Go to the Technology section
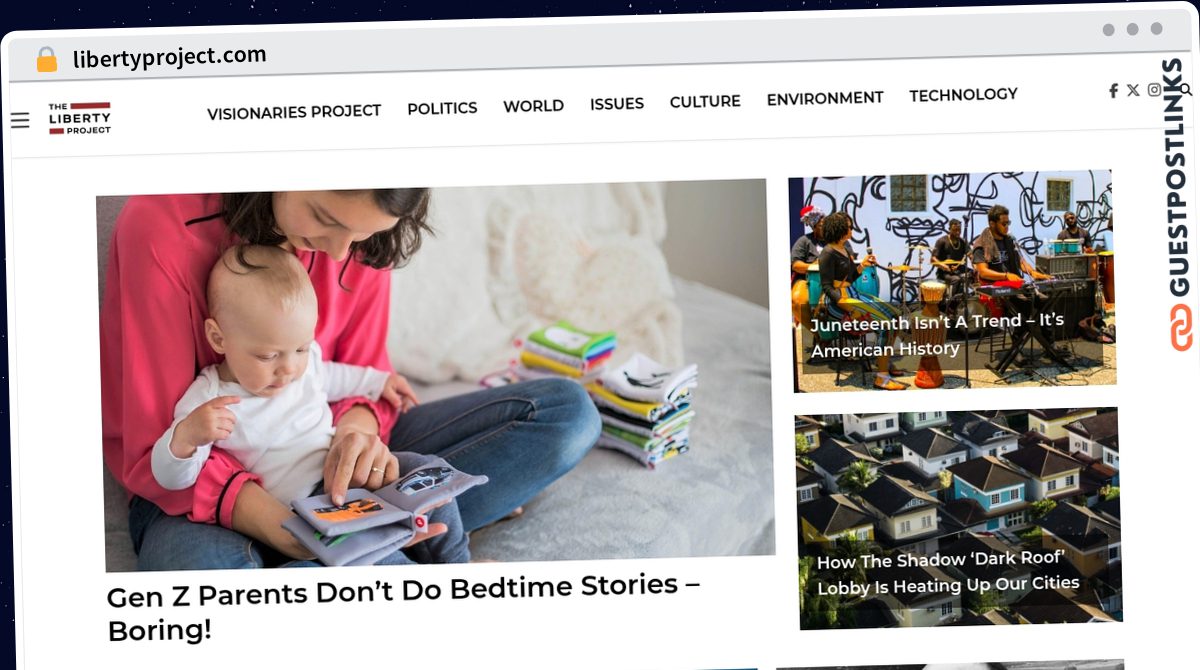The image size is (1200, 670). tap(963, 95)
